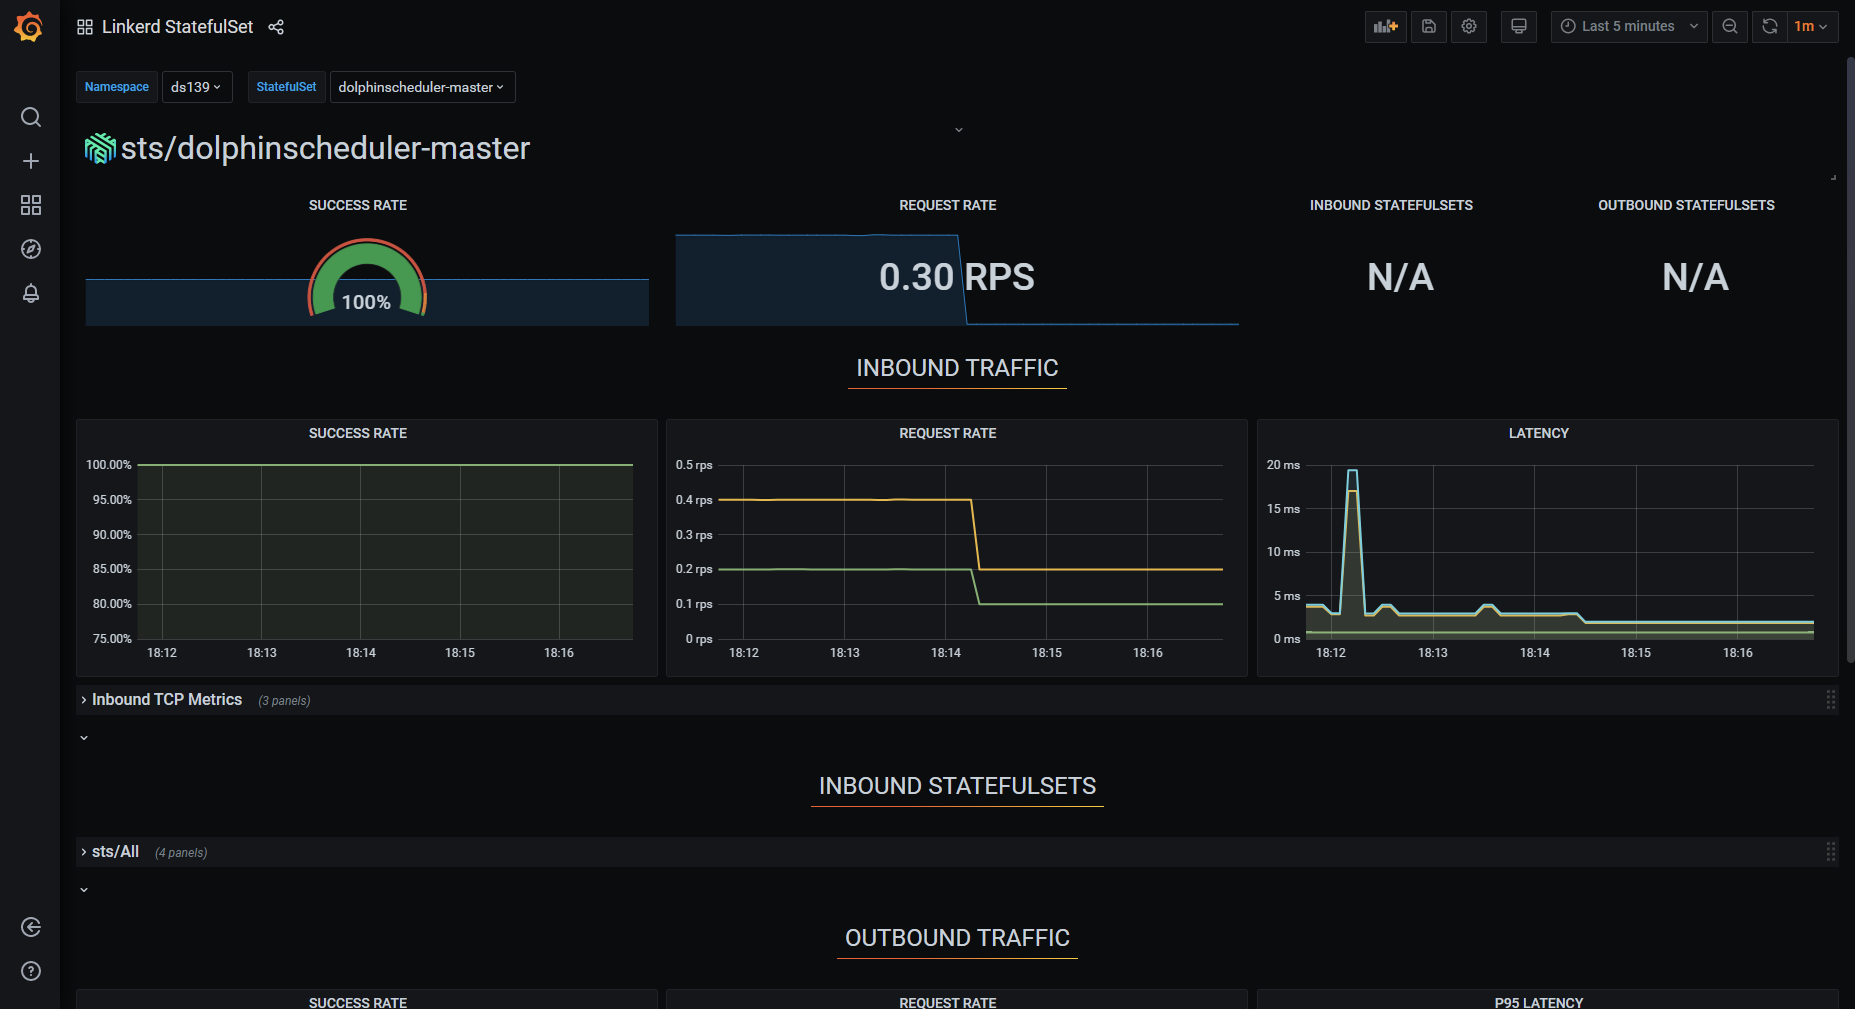Open the Alerting bell icon
Viewport: 1855px width, 1009px height.
[31, 293]
